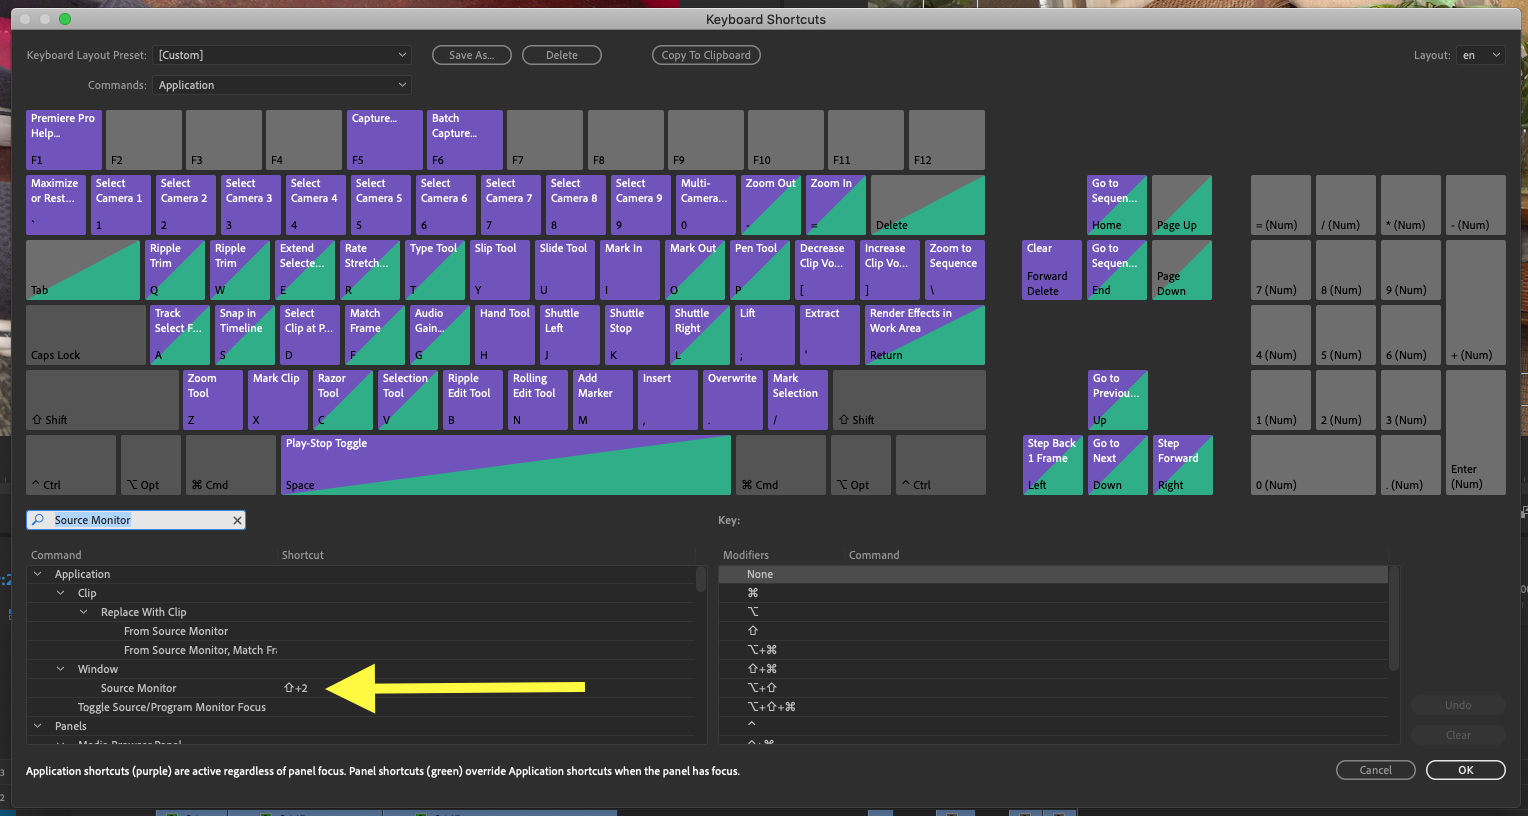1528x816 pixels.
Task: Select the Premiere Pro Help F1 key
Action: point(64,140)
